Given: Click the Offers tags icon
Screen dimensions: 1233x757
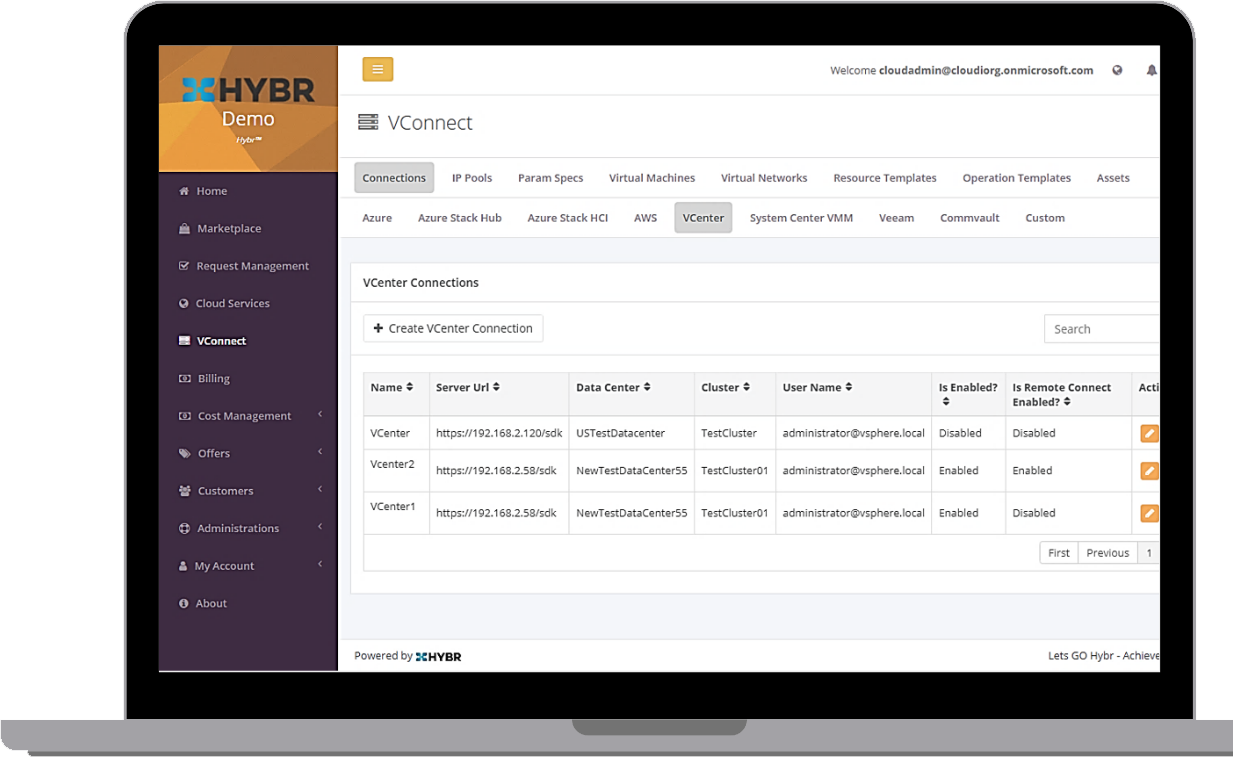Looking at the screenshot, I should [x=184, y=453].
